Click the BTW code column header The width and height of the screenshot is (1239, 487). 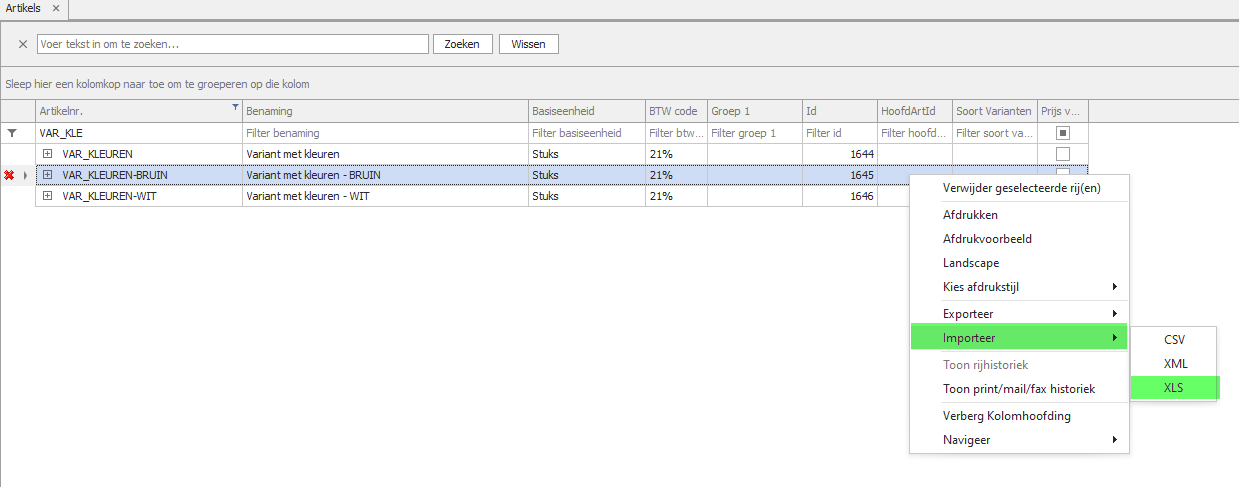tap(676, 111)
